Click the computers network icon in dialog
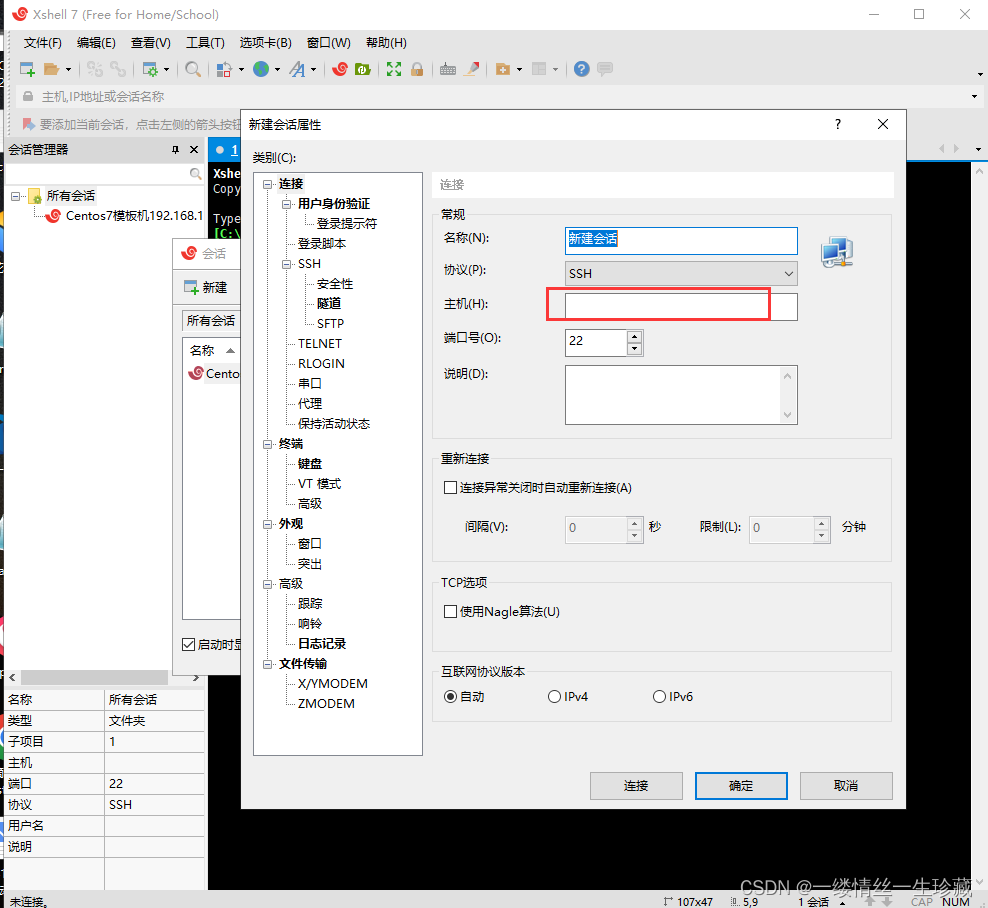The width and height of the screenshot is (988, 908). tap(837, 252)
